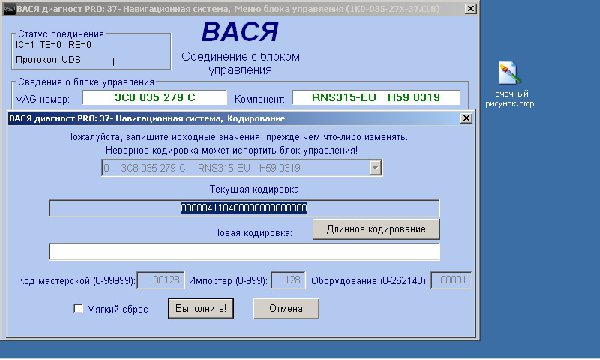Click the VAG number field

click(x=155, y=98)
